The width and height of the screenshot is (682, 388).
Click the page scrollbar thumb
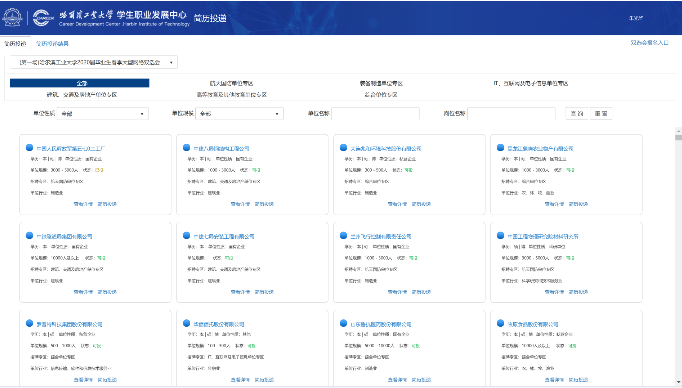point(679,137)
